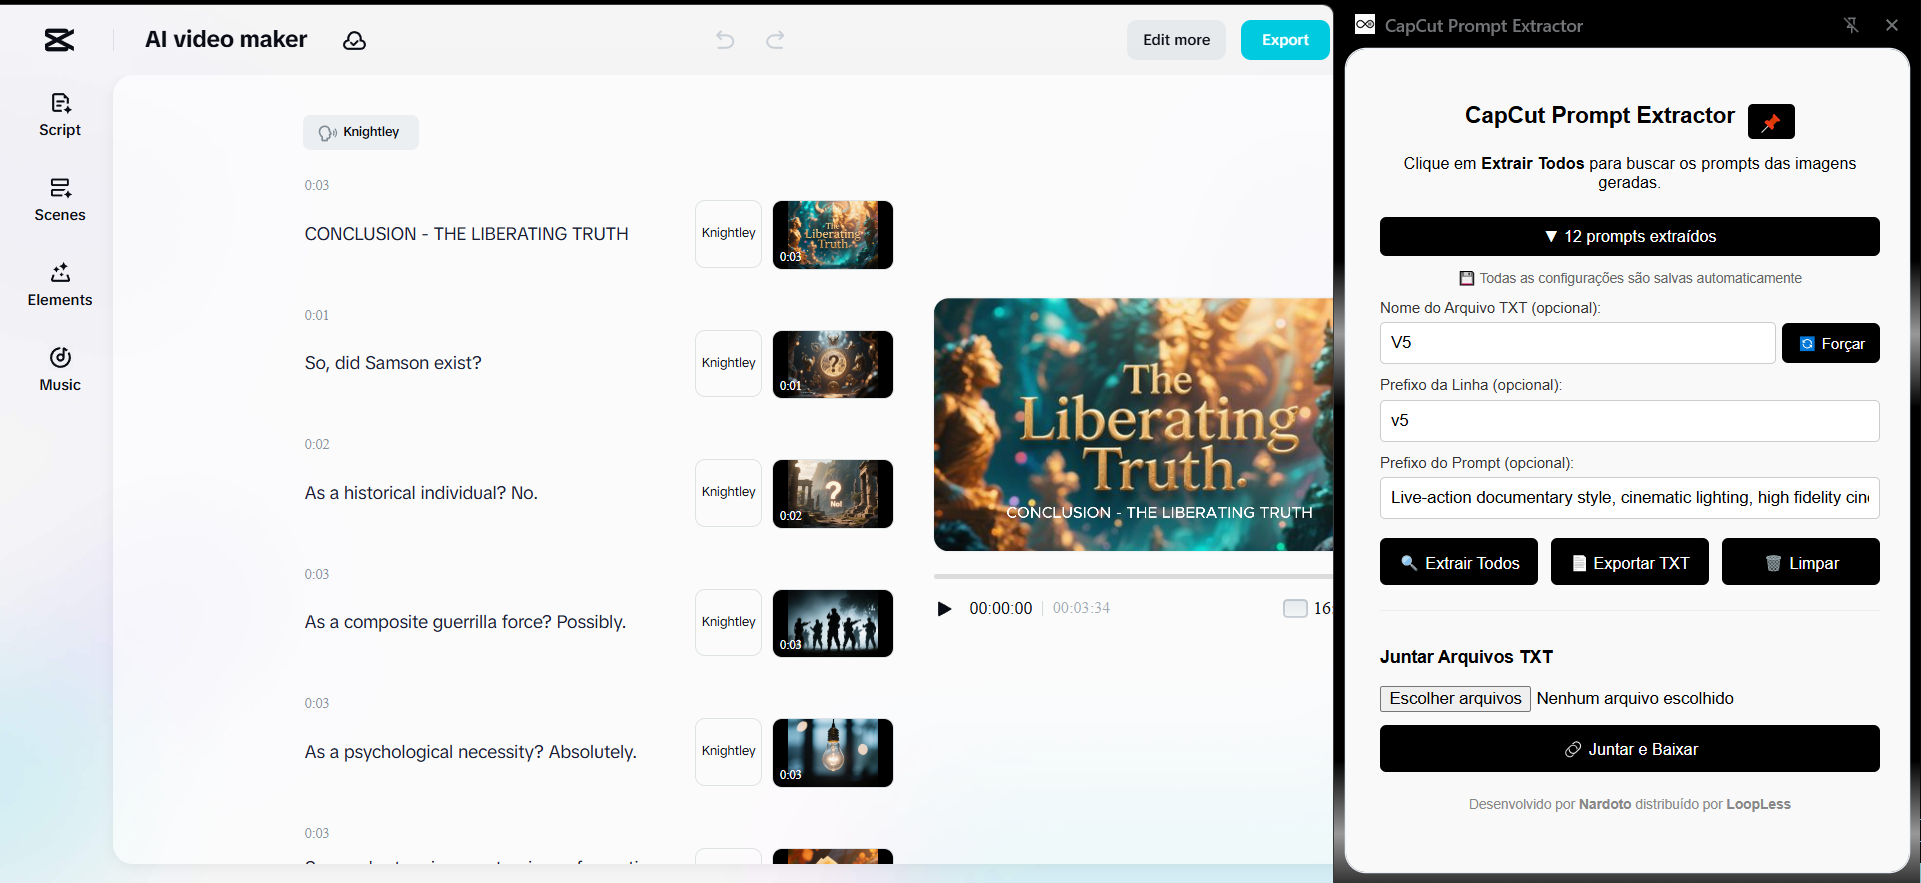The height and width of the screenshot is (883, 1921).
Task: Click the Extrair Todos button
Action: pyautogui.click(x=1458, y=563)
